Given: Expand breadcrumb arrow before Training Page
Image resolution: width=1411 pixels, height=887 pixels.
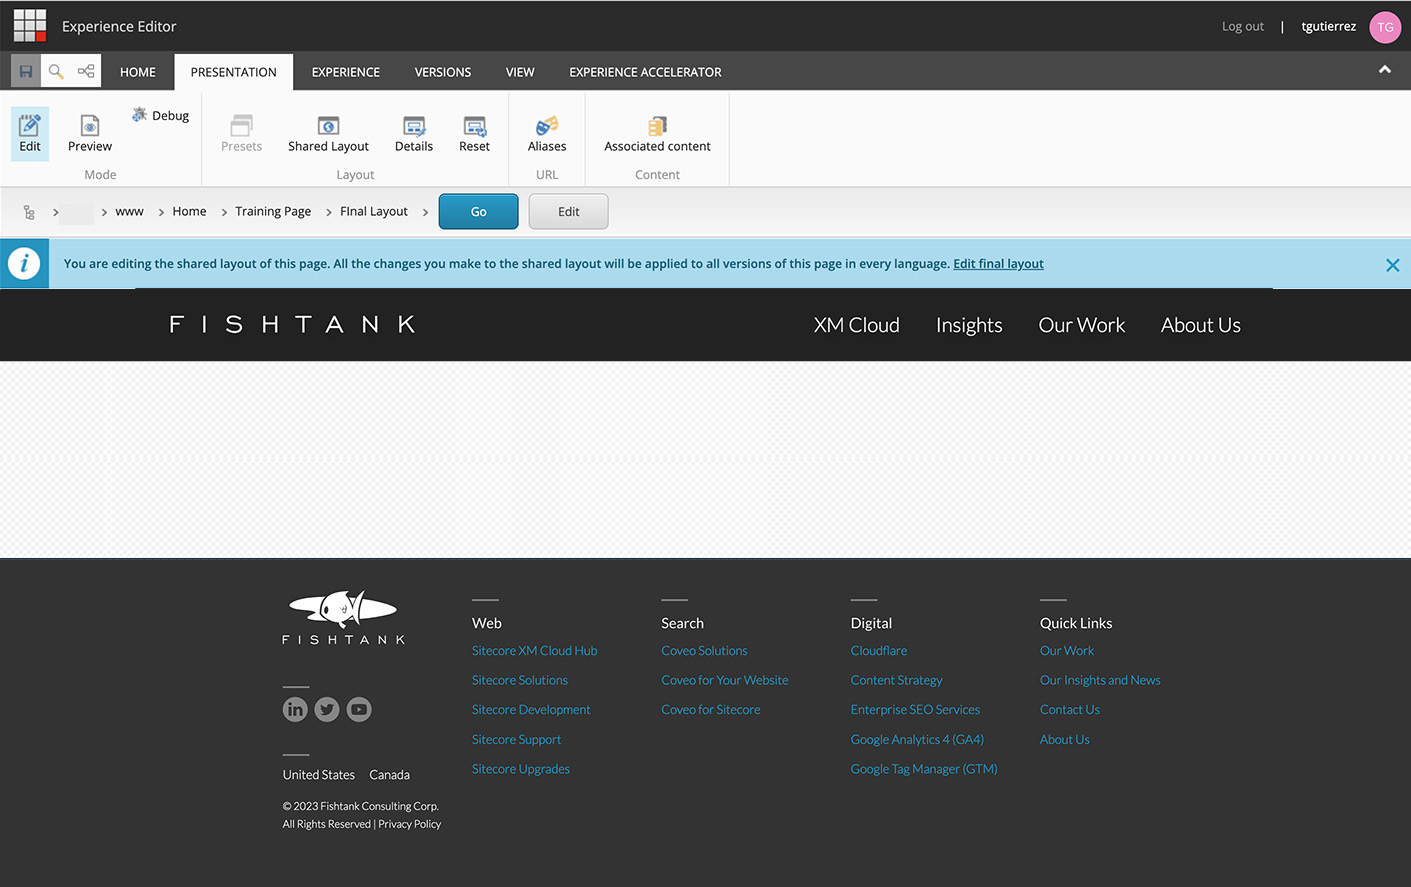Looking at the screenshot, I should click(x=224, y=212).
